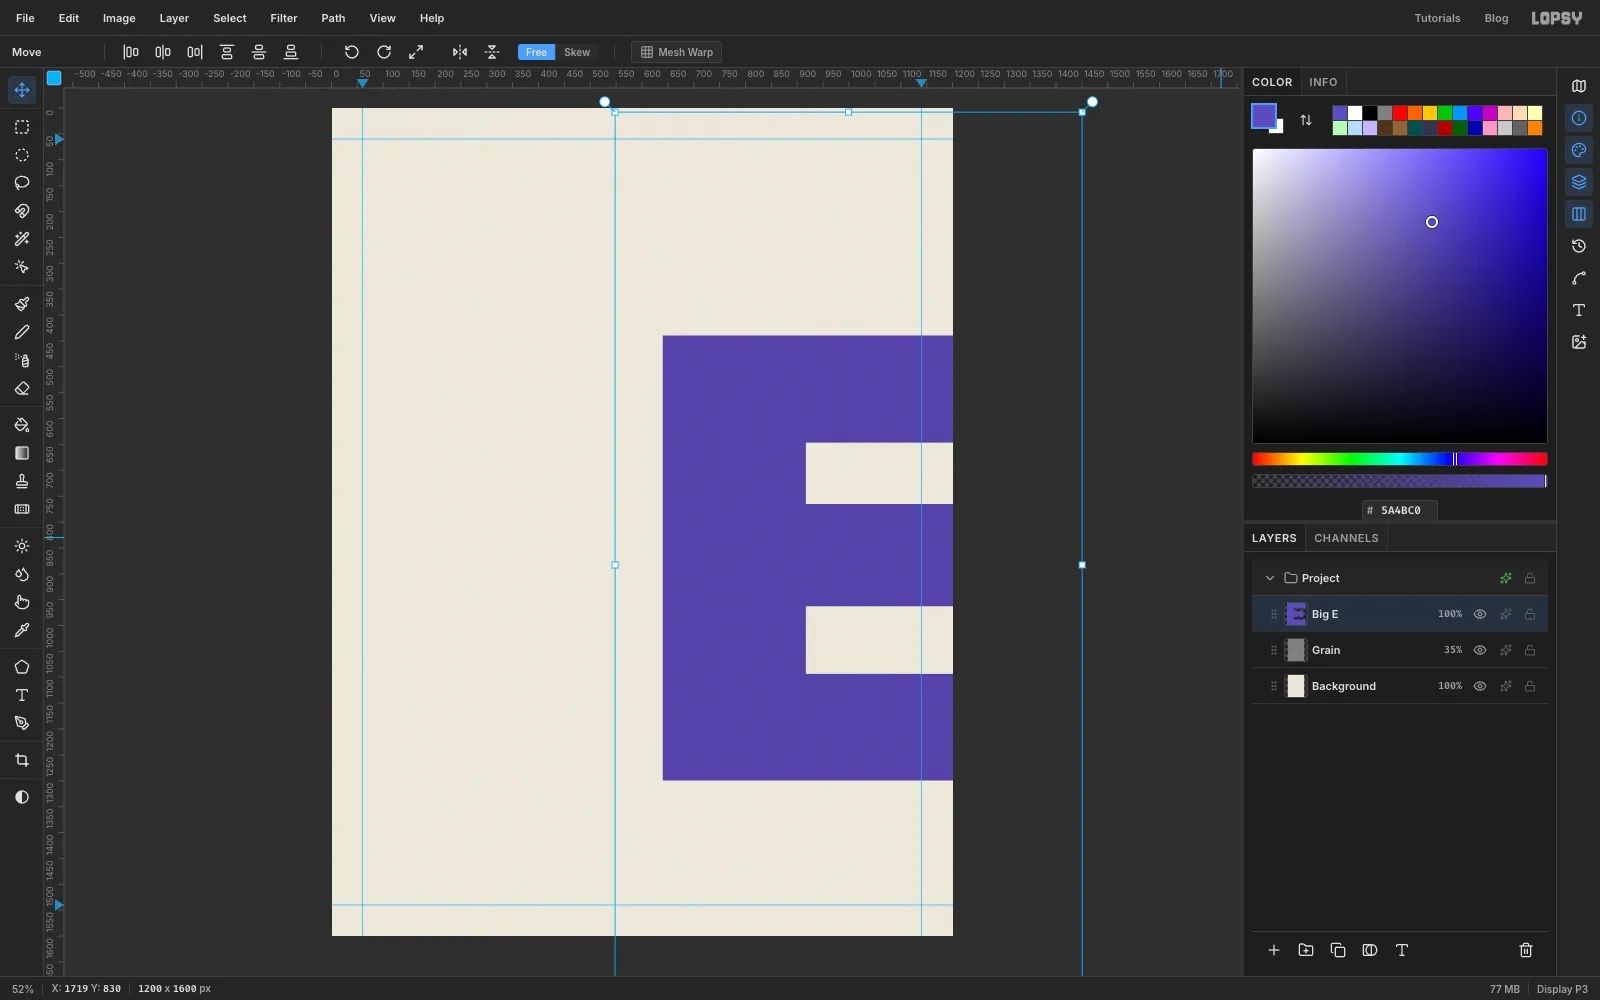Select the Move tool in left toolbar
1600x1000 pixels.
[22, 90]
